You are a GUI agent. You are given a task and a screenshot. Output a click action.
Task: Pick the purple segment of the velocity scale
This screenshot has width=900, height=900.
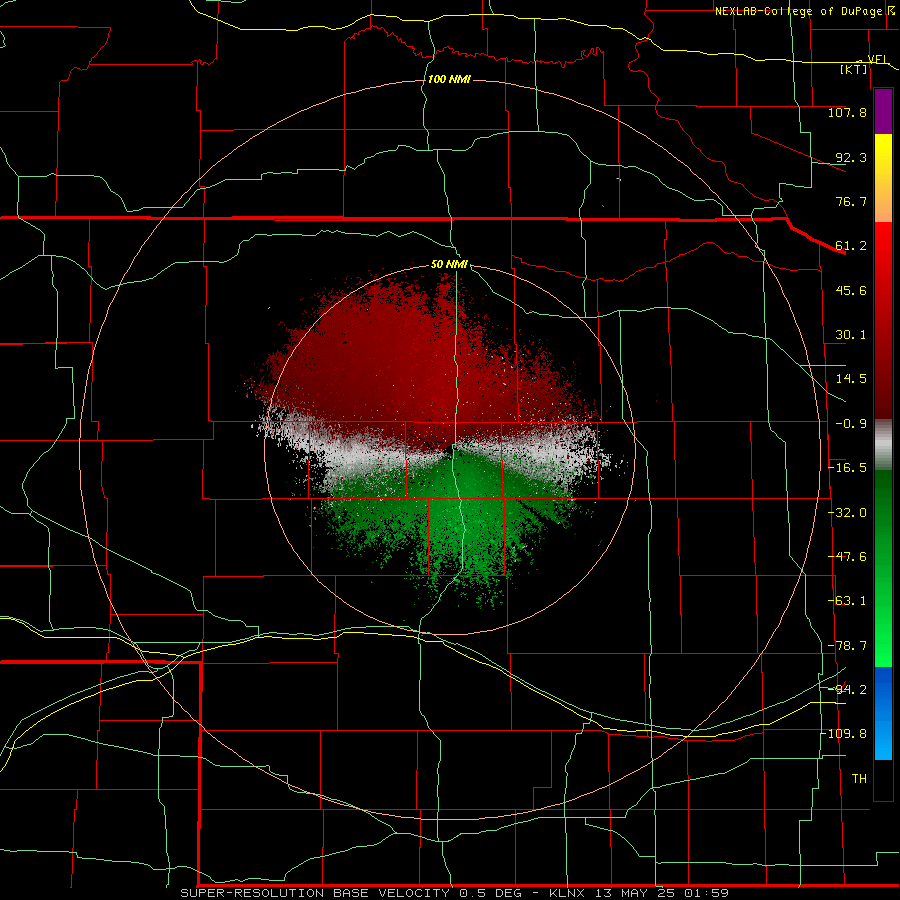click(x=883, y=111)
